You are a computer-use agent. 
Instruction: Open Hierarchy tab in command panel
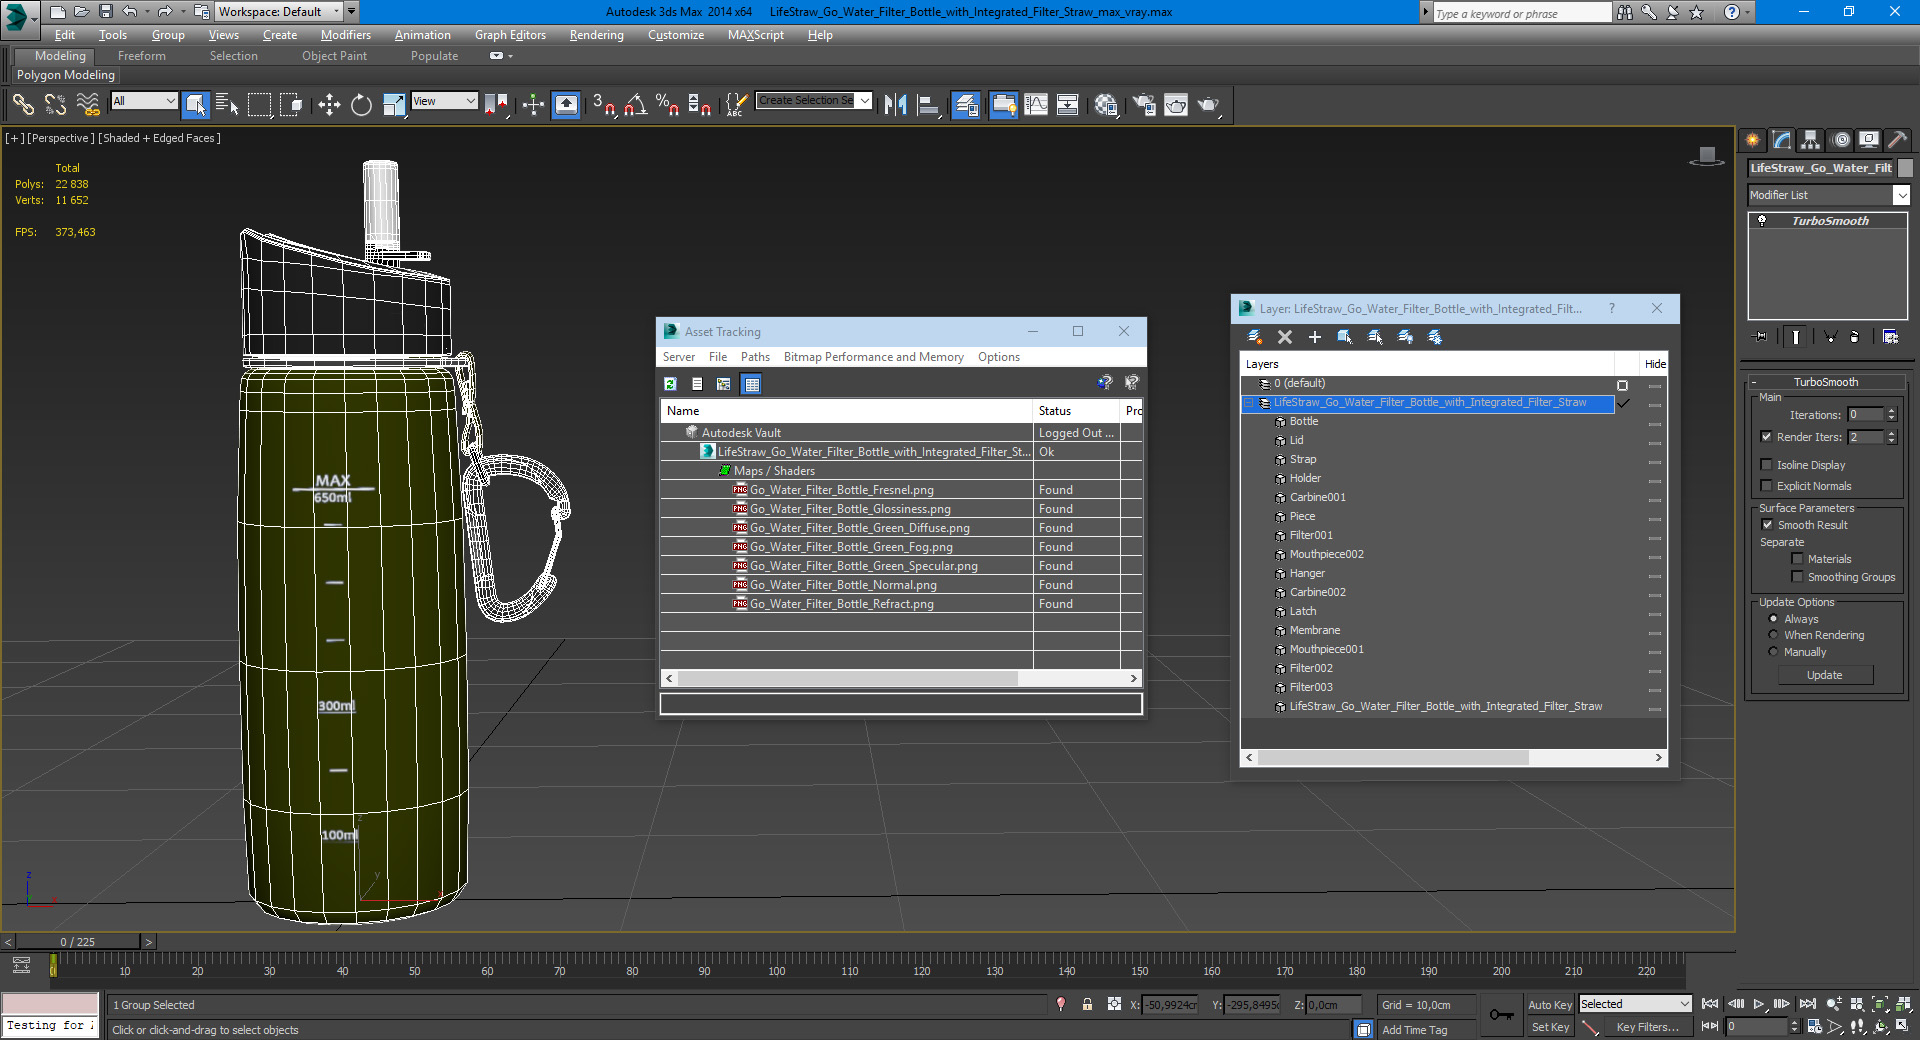tap(1811, 140)
